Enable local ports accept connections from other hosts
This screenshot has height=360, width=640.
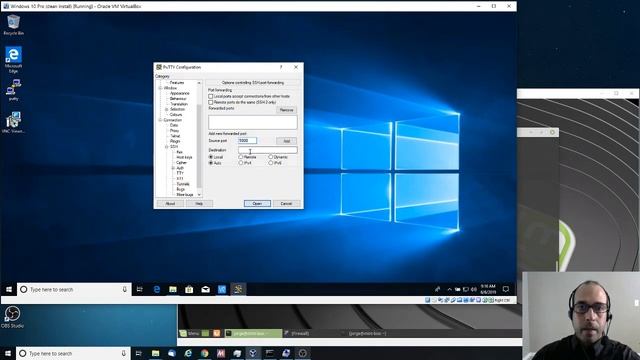pos(211,96)
